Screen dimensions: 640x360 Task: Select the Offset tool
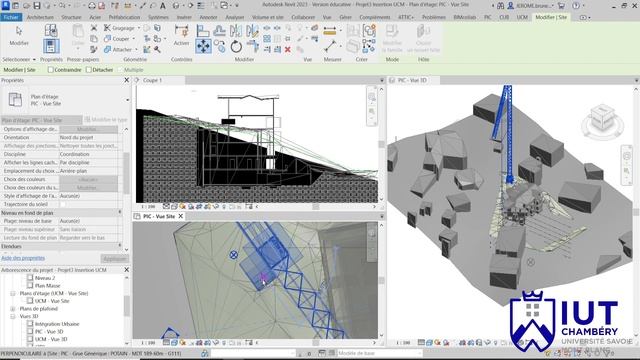click(220, 31)
